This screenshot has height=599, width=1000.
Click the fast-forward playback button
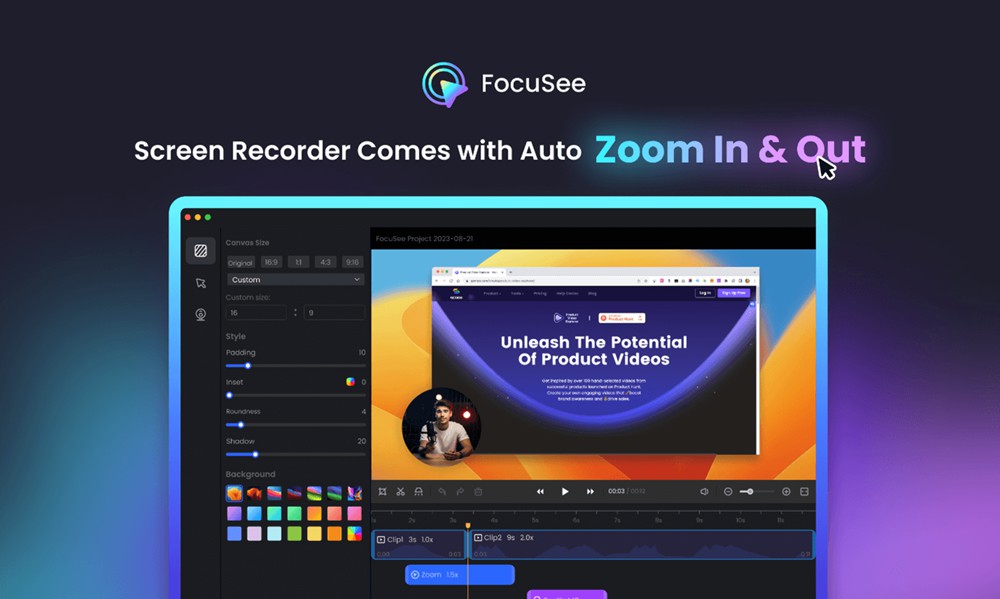pos(590,492)
